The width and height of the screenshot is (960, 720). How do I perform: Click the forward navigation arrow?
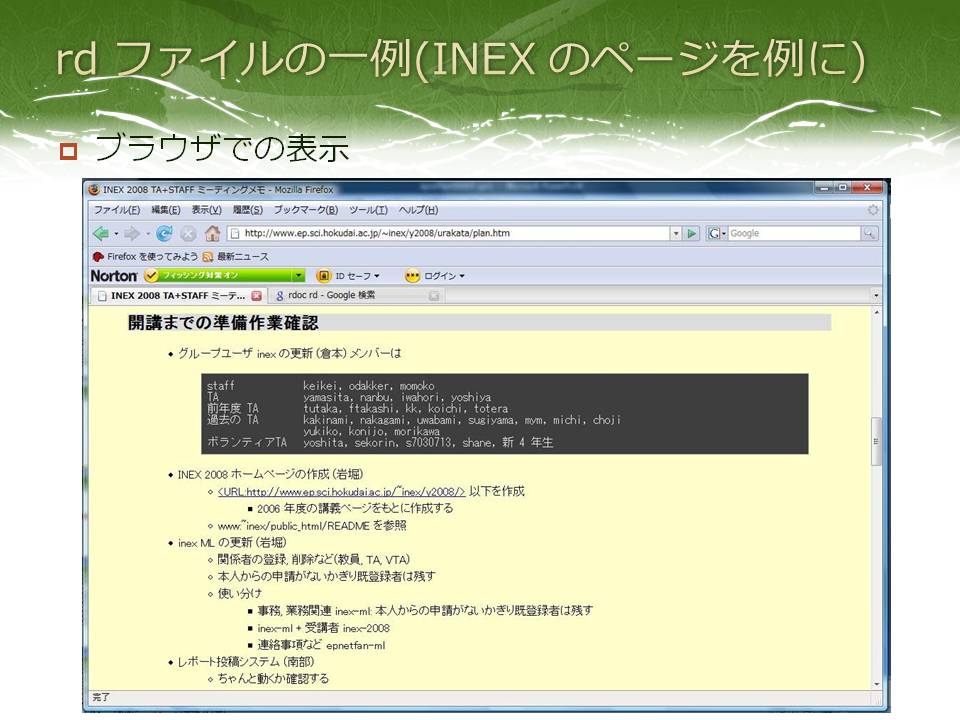point(131,233)
